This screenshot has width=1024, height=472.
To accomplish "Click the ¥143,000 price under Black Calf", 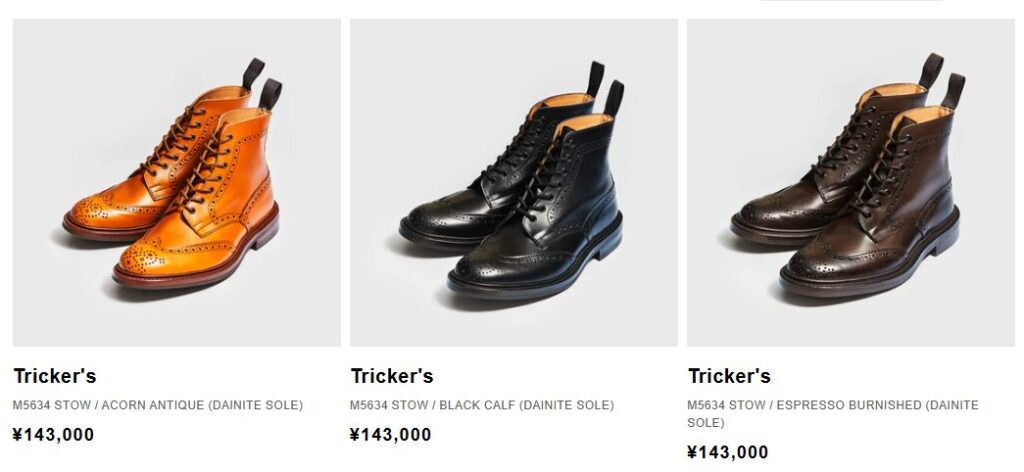I will tap(390, 435).
